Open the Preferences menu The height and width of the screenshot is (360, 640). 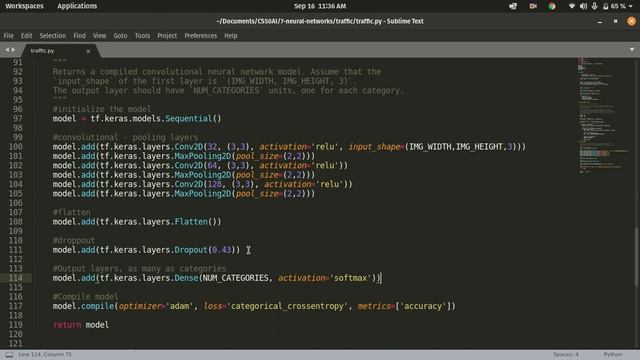[200, 36]
